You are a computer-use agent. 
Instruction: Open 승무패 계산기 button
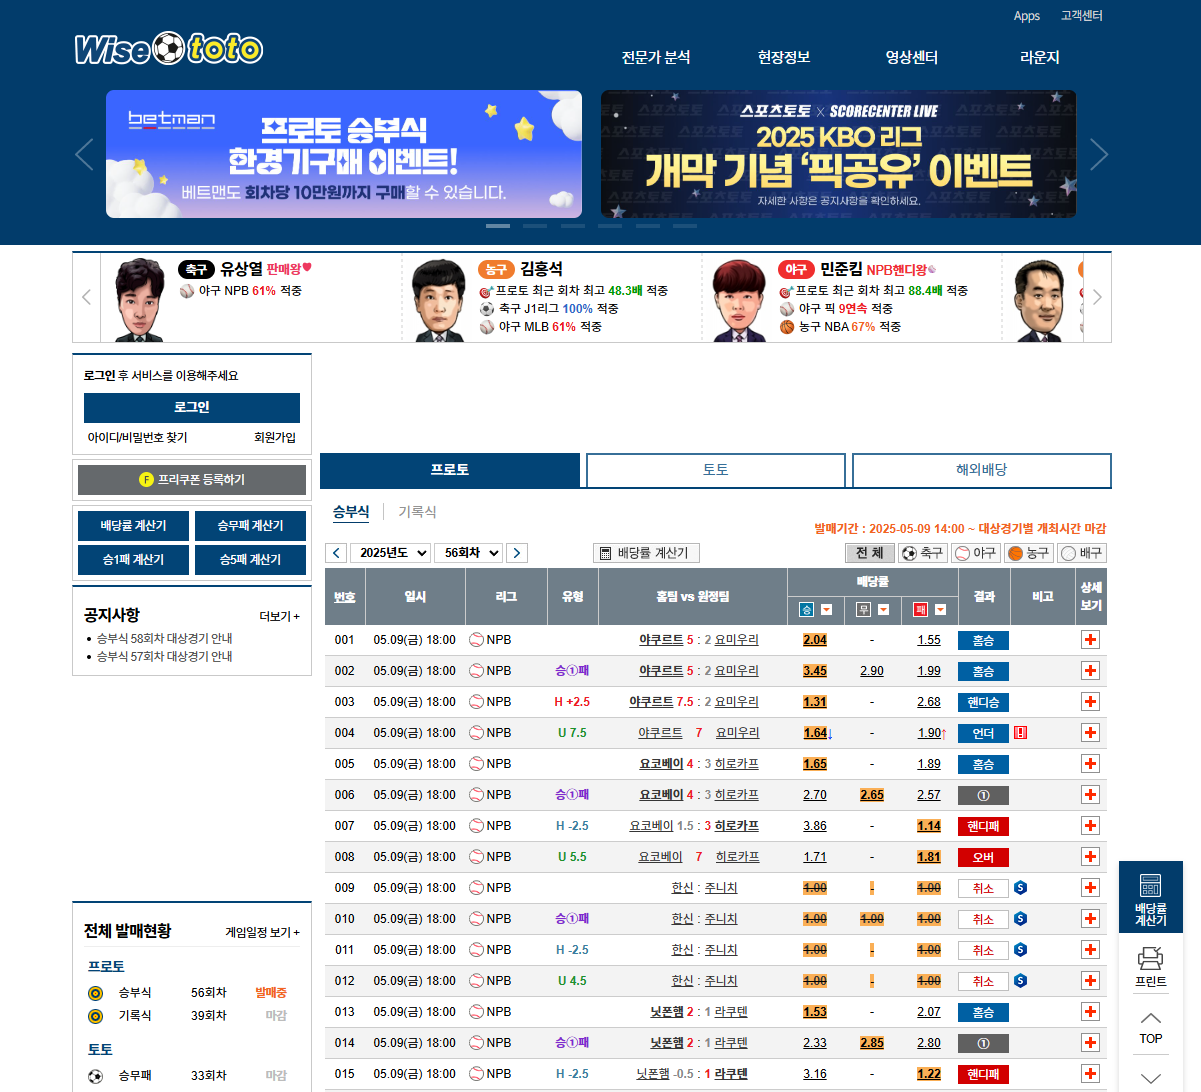point(250,526)
